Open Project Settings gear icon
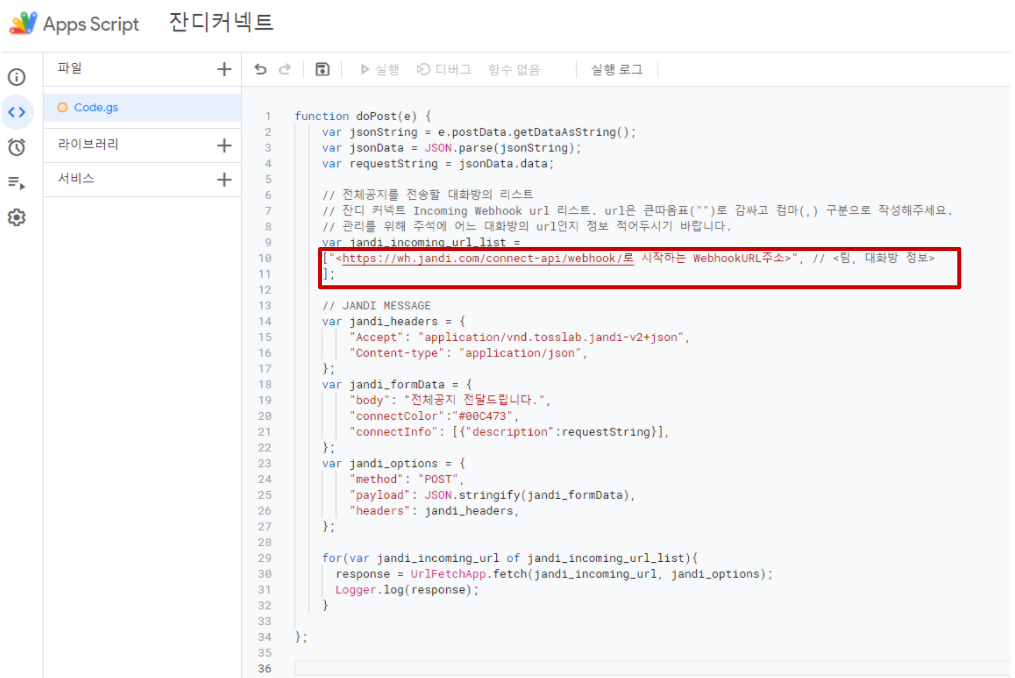The height and width of the screenshot is (678, 1015). click(x=16, y=217)
